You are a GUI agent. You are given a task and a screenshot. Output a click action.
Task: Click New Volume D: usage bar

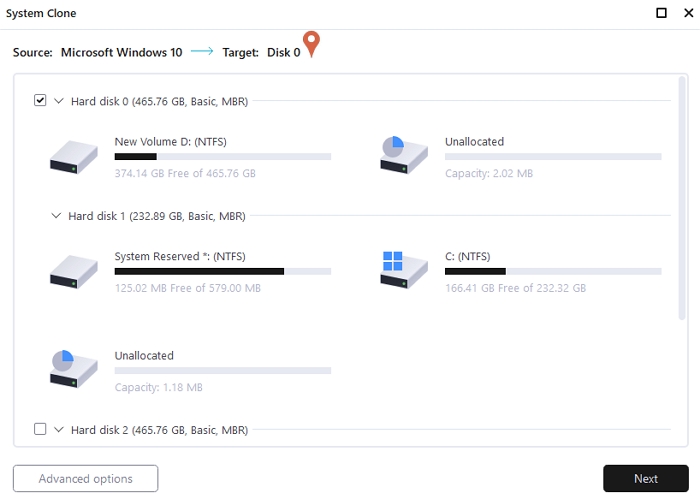tap(223, 157)
